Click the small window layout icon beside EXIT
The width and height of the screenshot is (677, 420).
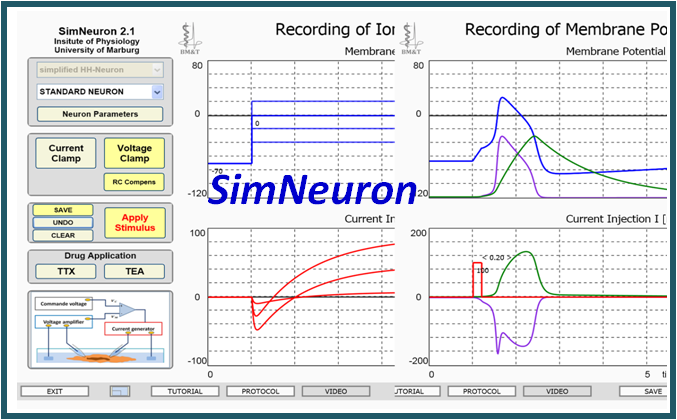coord(120,392)
